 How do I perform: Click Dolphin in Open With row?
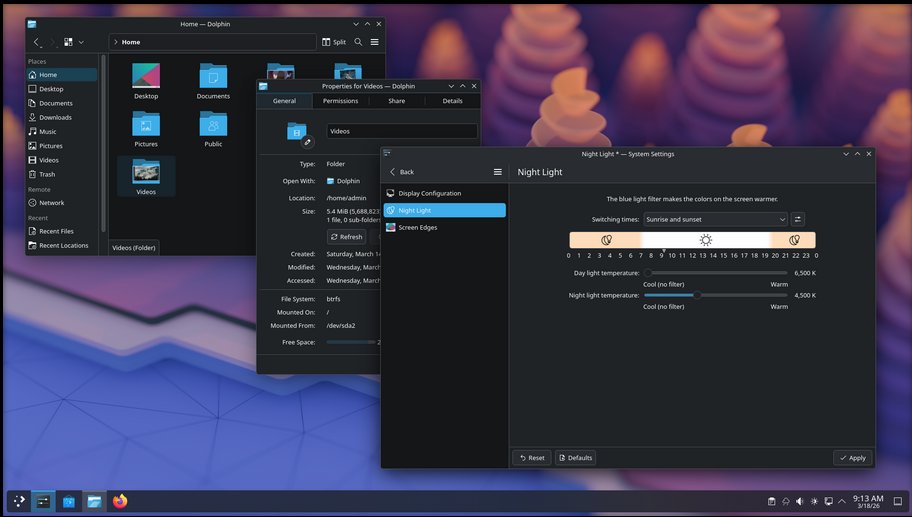(343, 181)
